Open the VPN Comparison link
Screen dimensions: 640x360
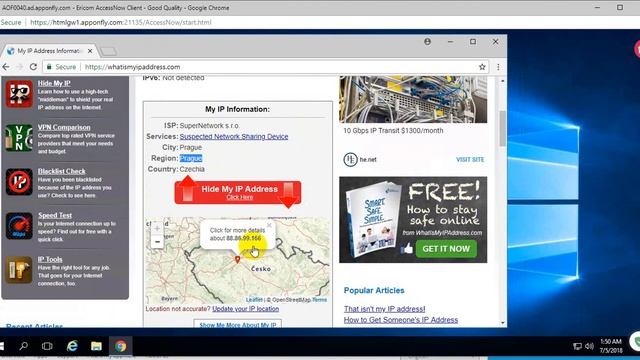coord(64,127)
